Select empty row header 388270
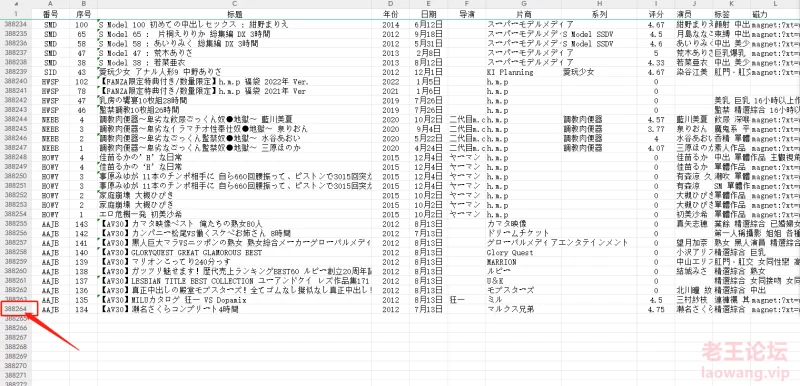The width and height of the screenshot is (800, 386). click(x=16, y=366)
